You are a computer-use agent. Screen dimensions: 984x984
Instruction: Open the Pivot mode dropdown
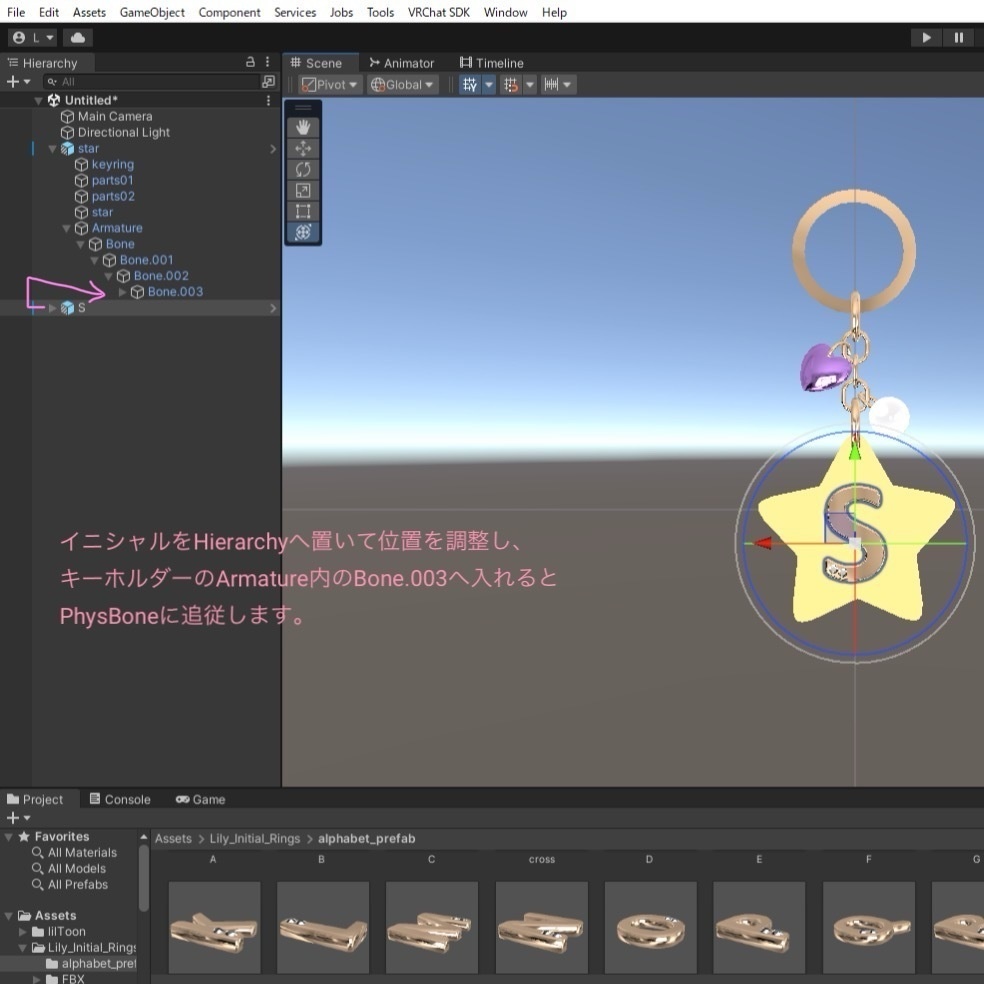(x=328, y=84)
